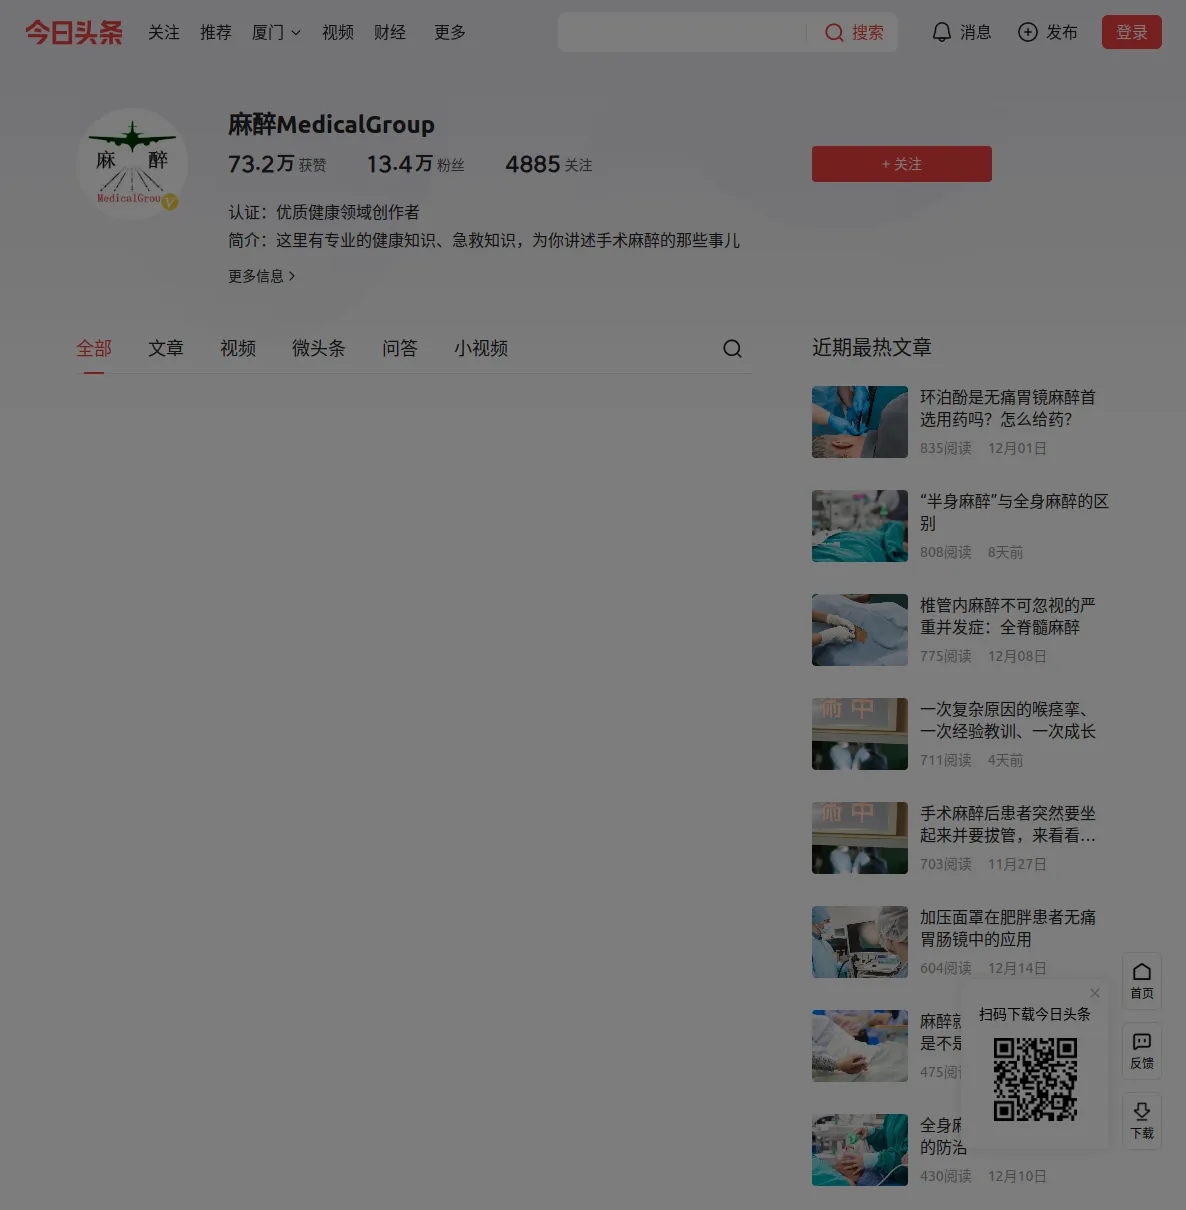Open article 环泊酚是无痛胃镜麻醉首选用药吗
The height and width of the screenshot is (1210, 1186).
(x=1008, y=408)
